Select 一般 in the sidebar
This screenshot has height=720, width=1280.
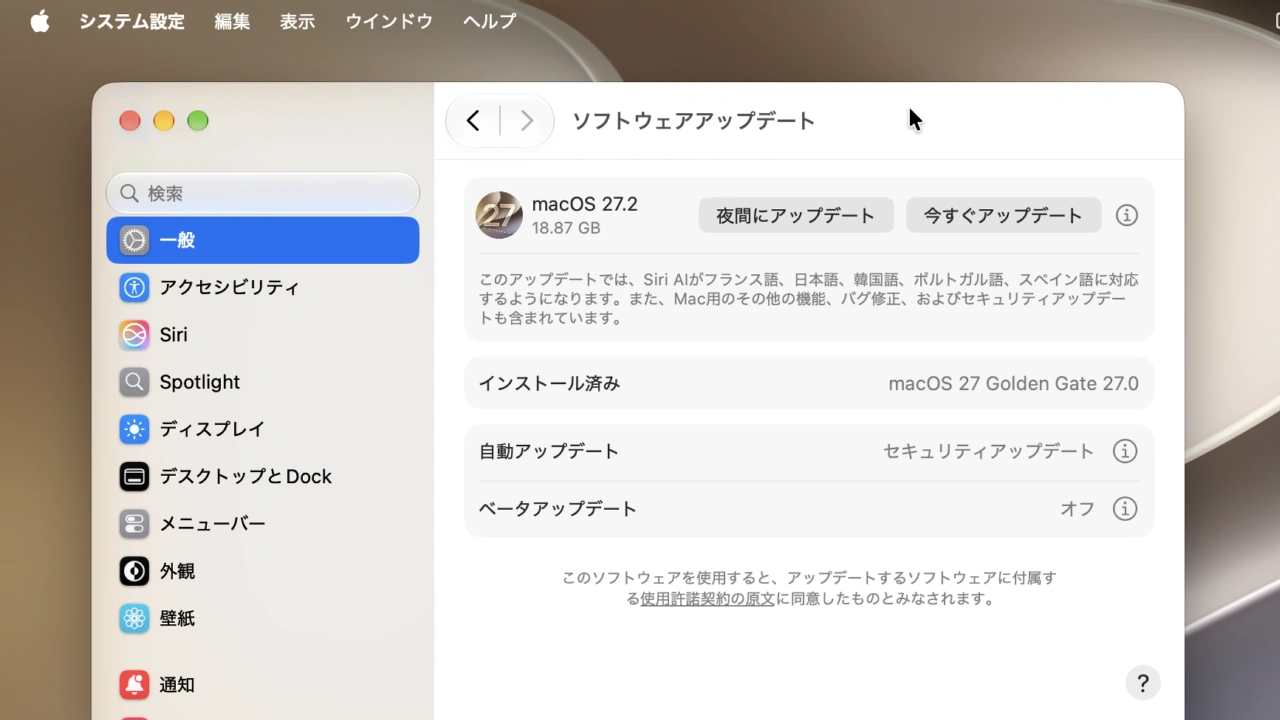263,240
